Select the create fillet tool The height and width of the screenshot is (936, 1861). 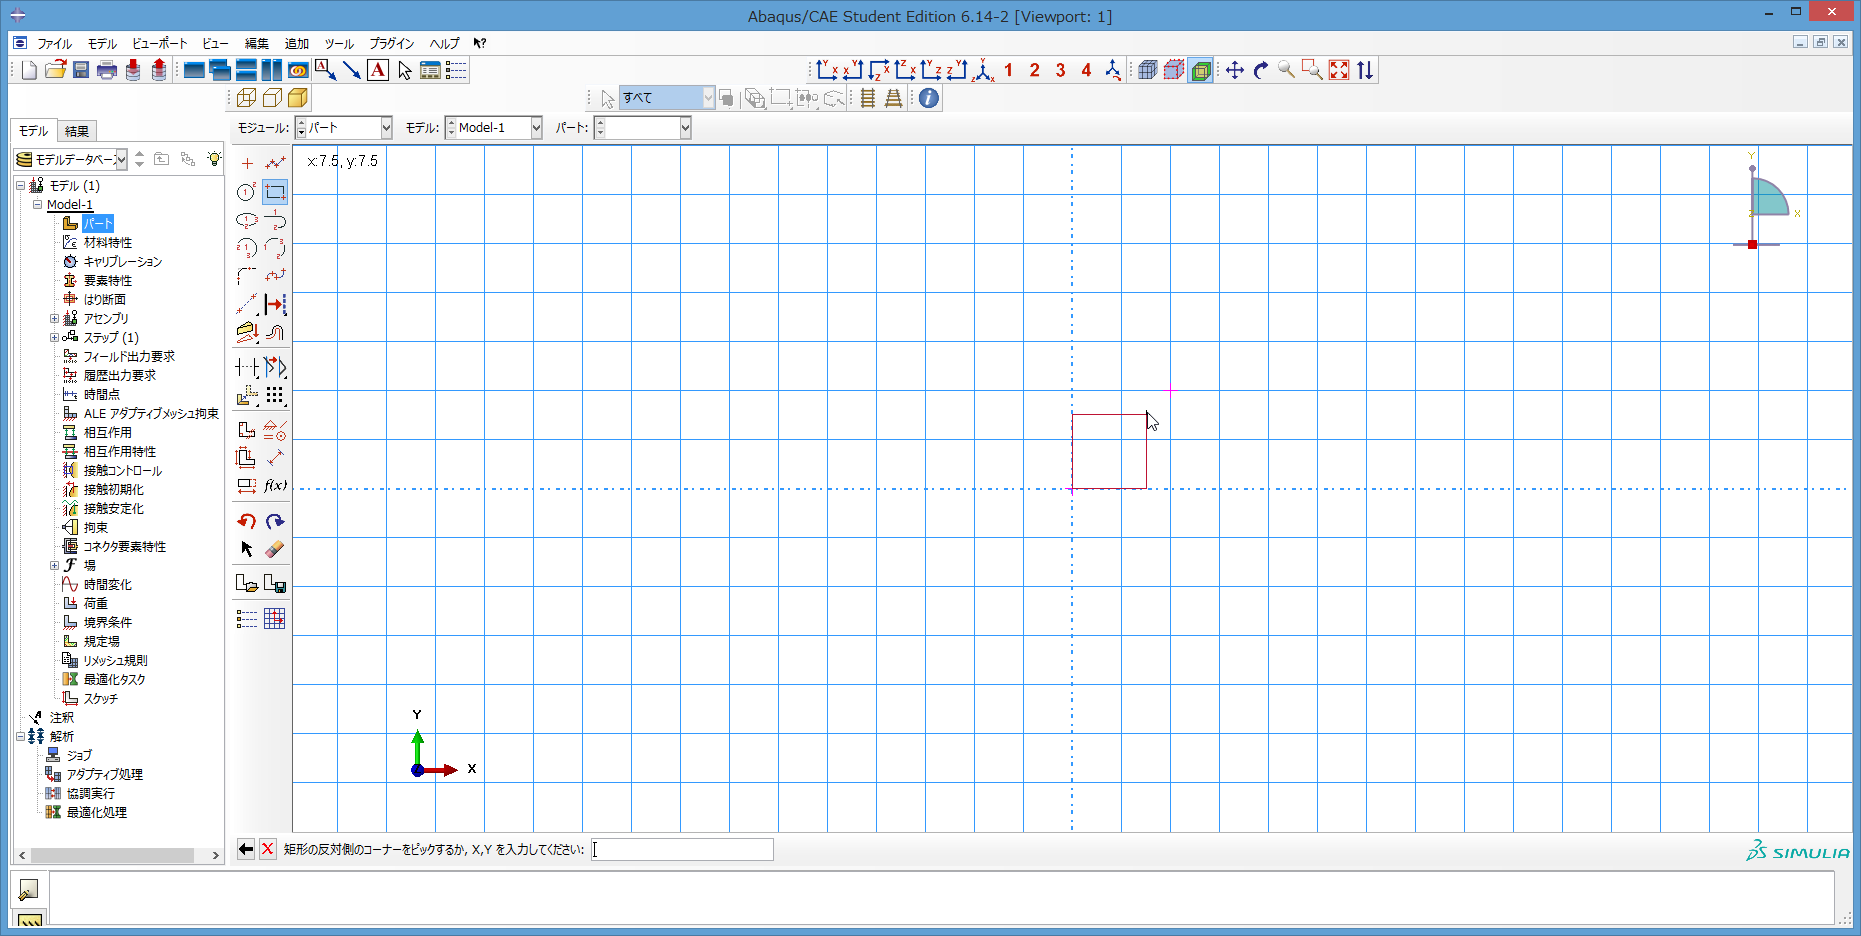click(247, 276)
